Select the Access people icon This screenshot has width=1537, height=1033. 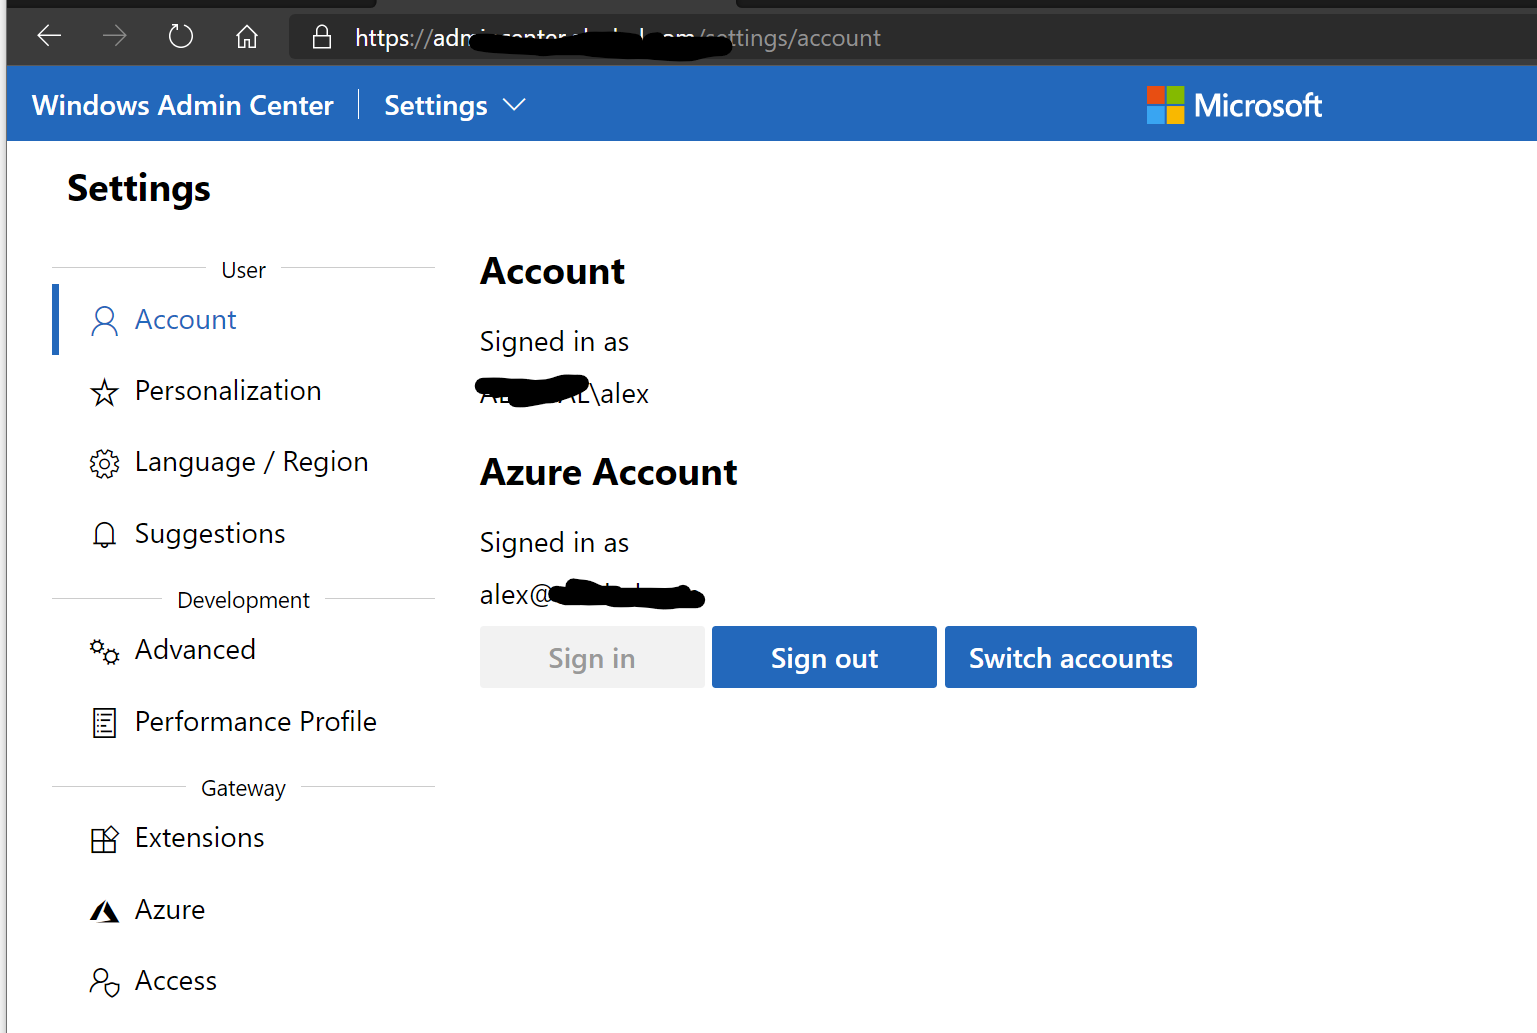point(104,982)
